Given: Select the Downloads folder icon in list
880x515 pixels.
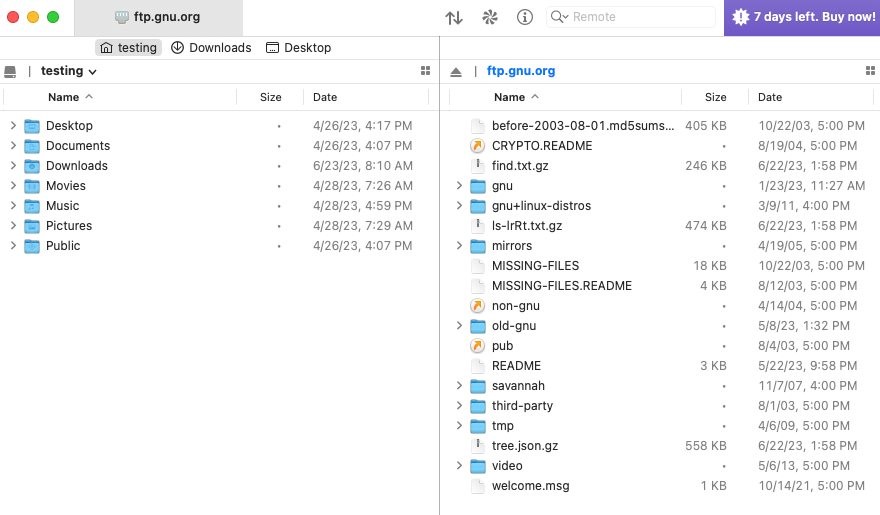Looking at the screenshot, I should point(32,166).
